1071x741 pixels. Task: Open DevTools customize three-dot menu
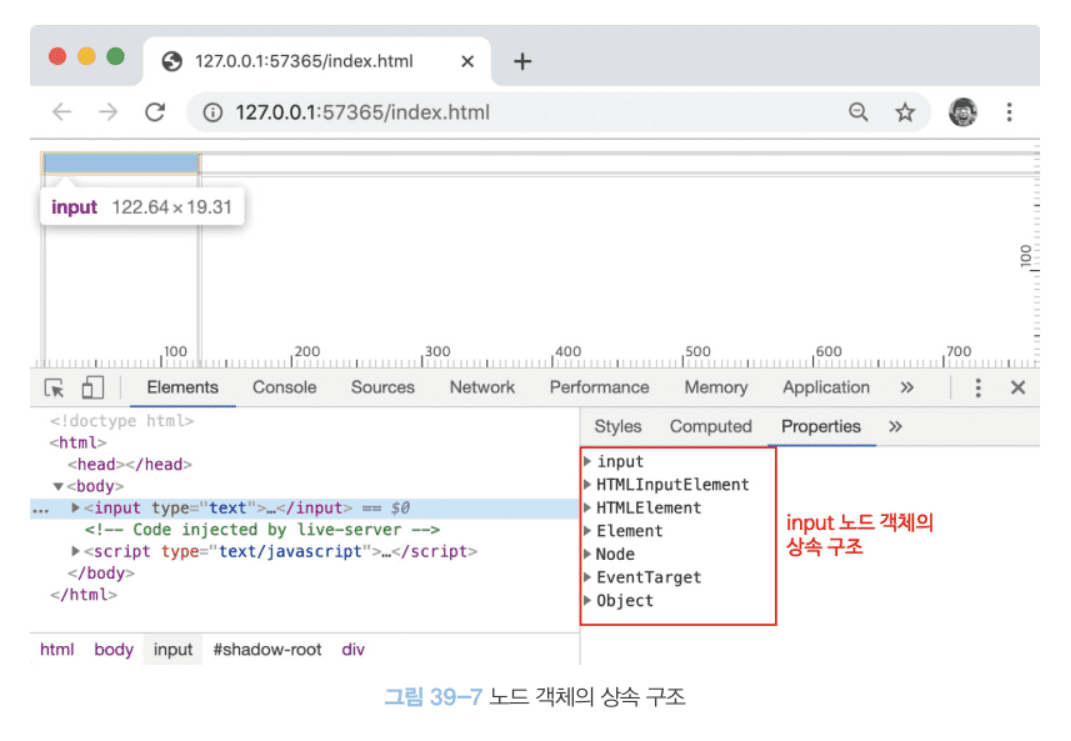(978, 388)
